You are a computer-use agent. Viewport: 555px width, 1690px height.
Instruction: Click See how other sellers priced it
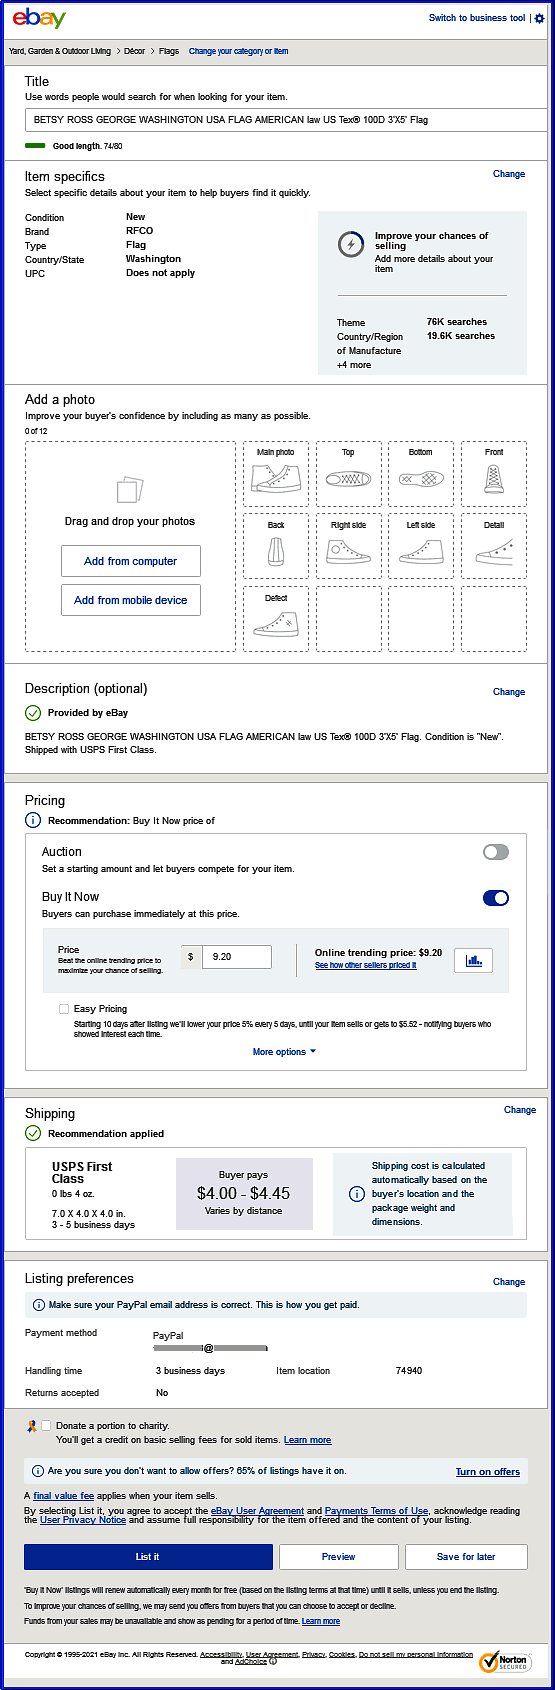click(x=366, y=966)
